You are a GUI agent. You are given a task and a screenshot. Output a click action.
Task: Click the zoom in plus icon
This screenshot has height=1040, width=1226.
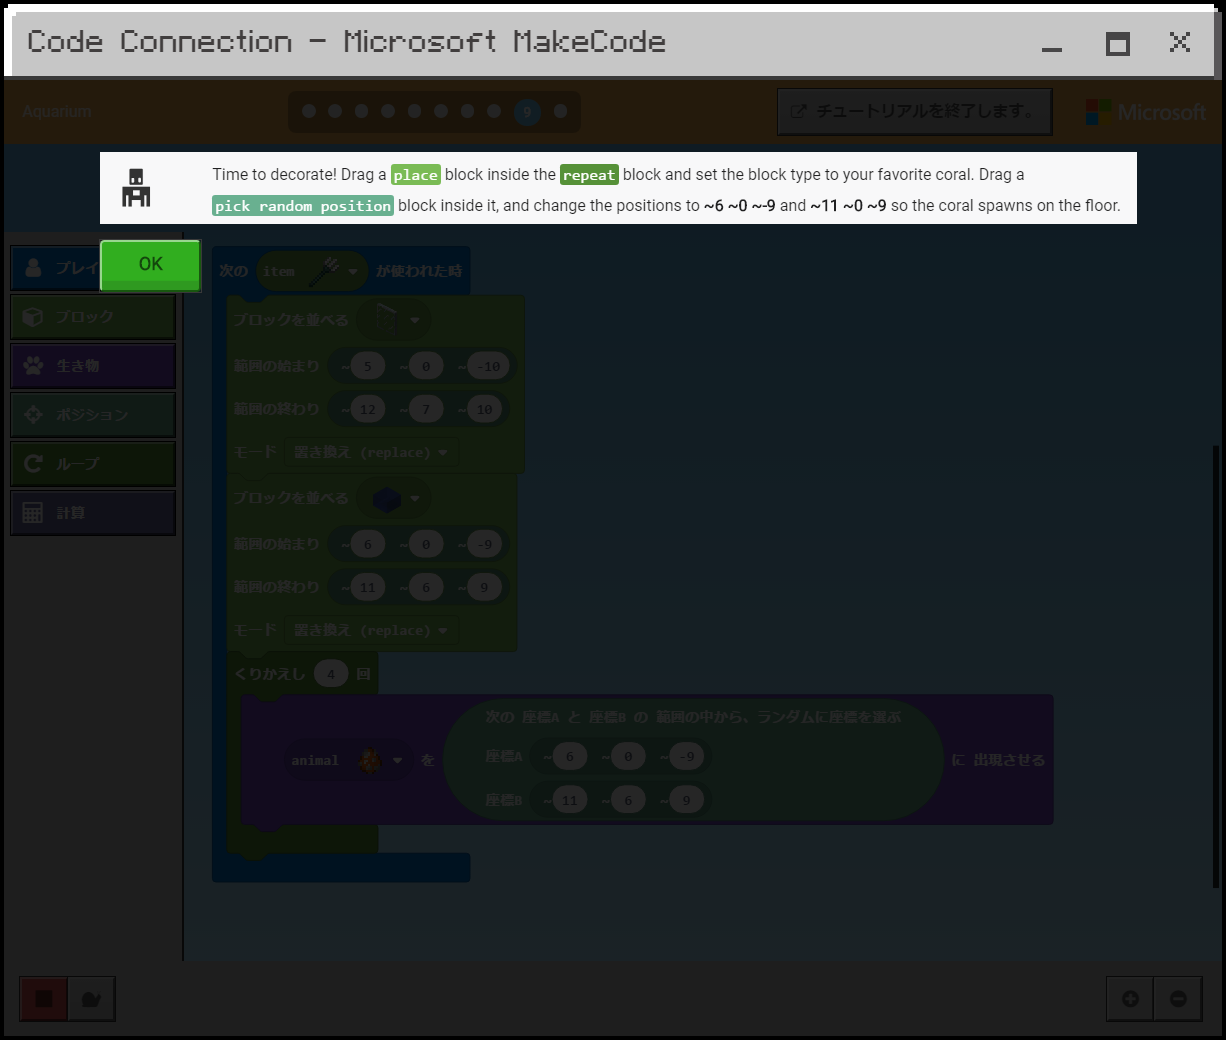coord(1130,999)
